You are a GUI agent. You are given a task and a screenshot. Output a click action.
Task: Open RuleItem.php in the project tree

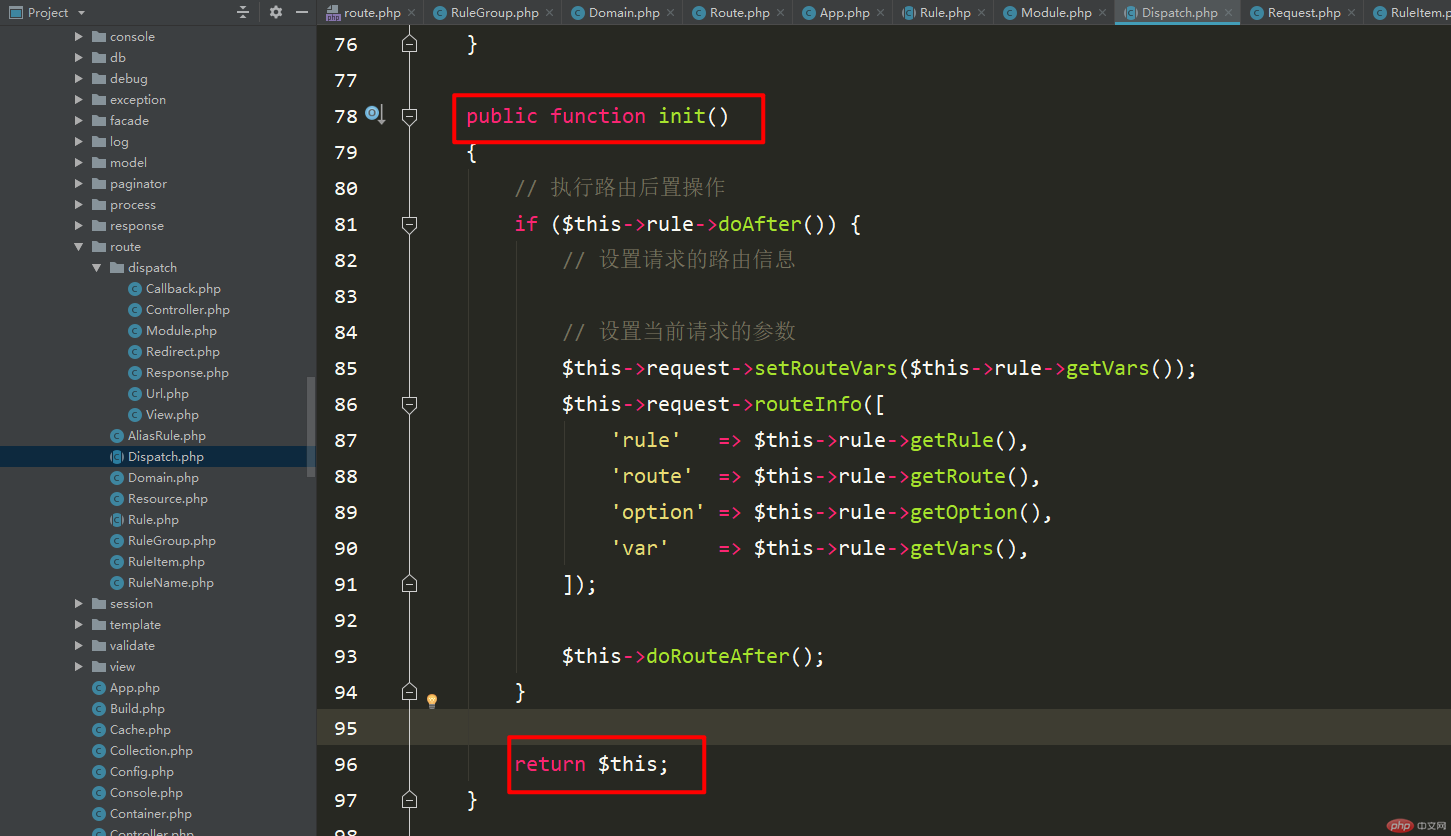(158, 561)
